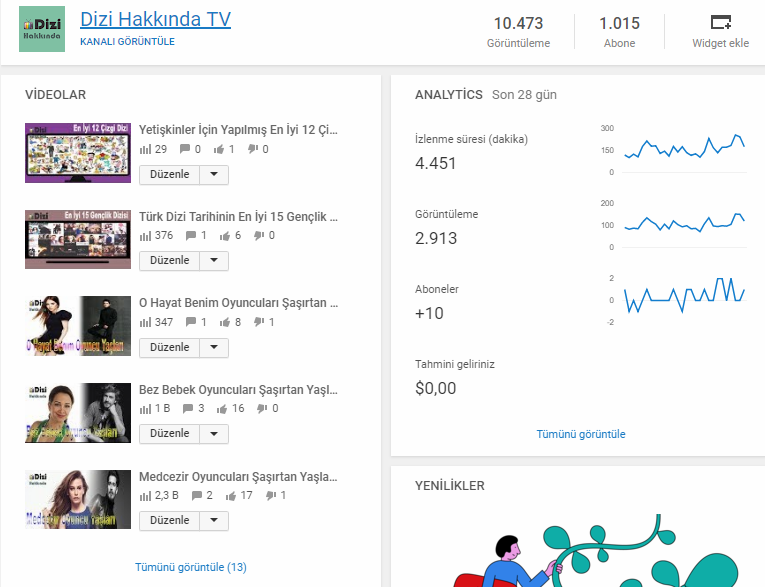Screen dimensions: 765x587
Task: Open the Dizi Hakkında TV channel title link
Action: (155, 19)
